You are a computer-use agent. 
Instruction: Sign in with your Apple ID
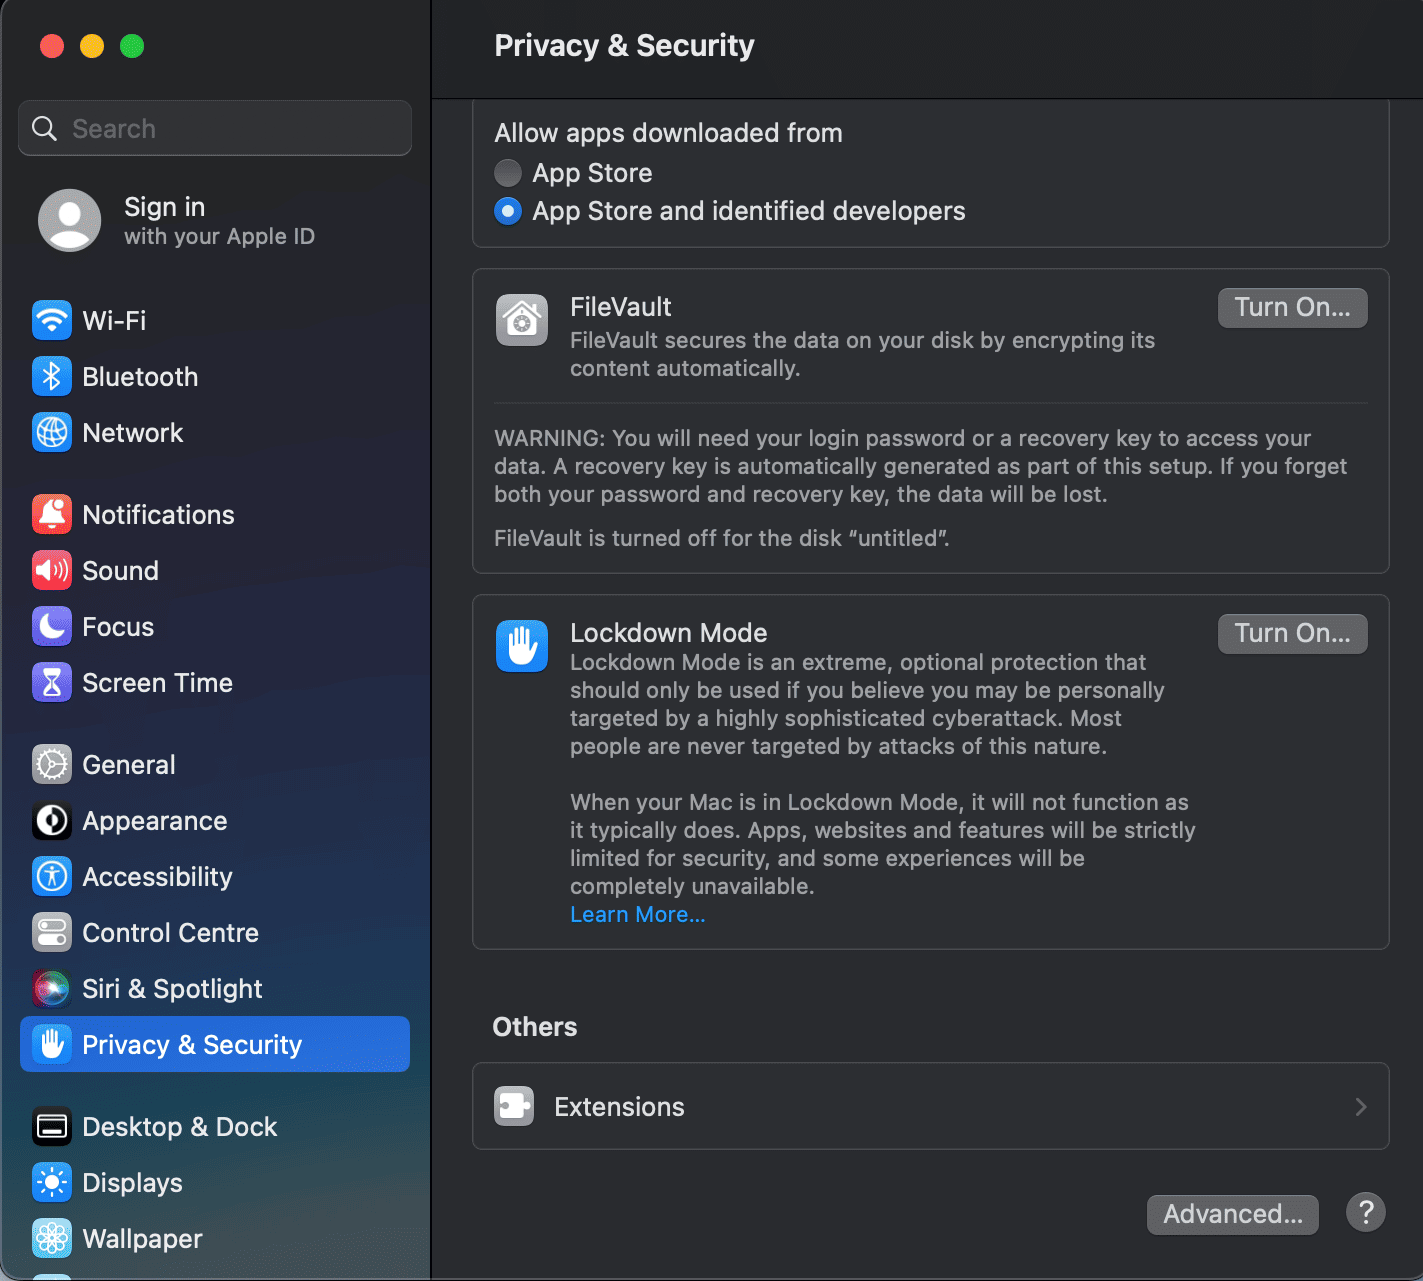tap(215, 220)
